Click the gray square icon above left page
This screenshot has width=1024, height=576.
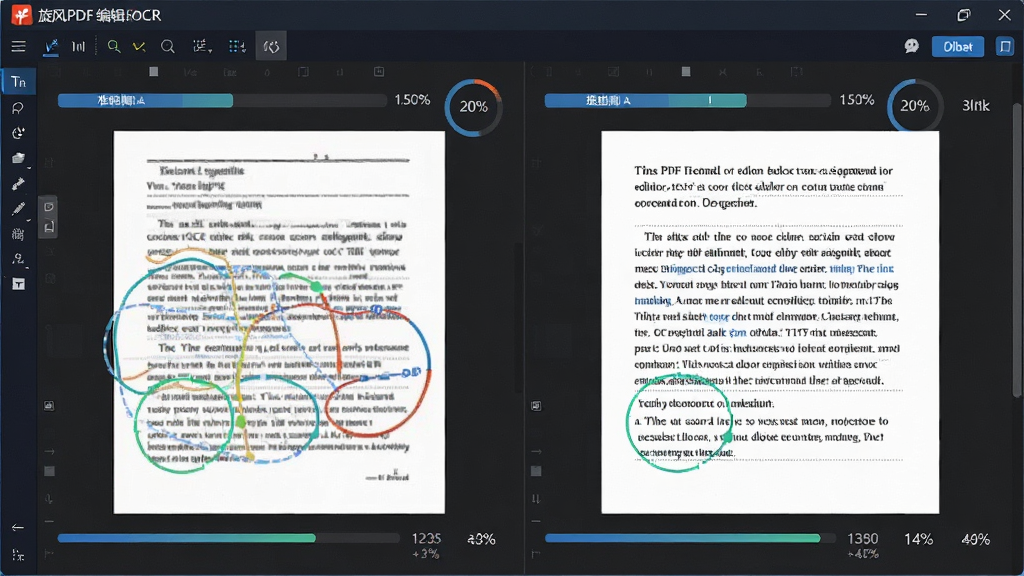pyautogui.click(x=153, y=72)
